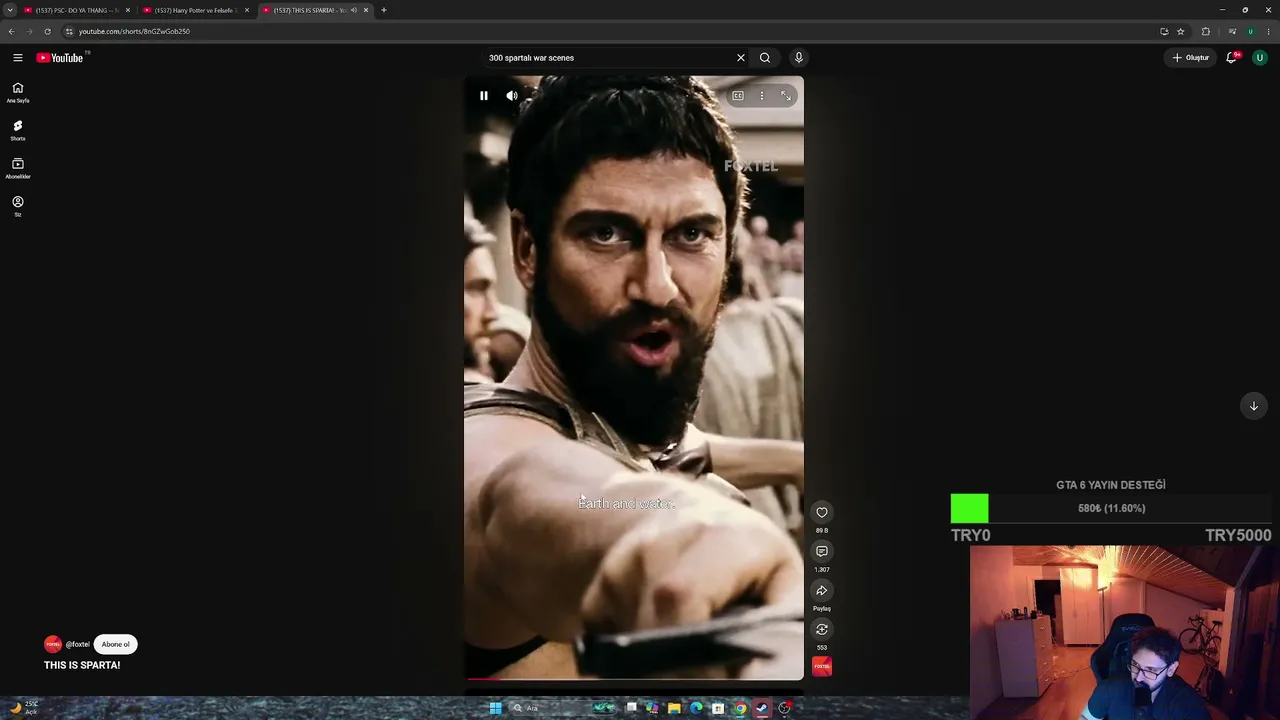Open File Explorer from the taskbar
Image resolution: width=1280 pixels, height=720 pixels.
tap(674, 708)
